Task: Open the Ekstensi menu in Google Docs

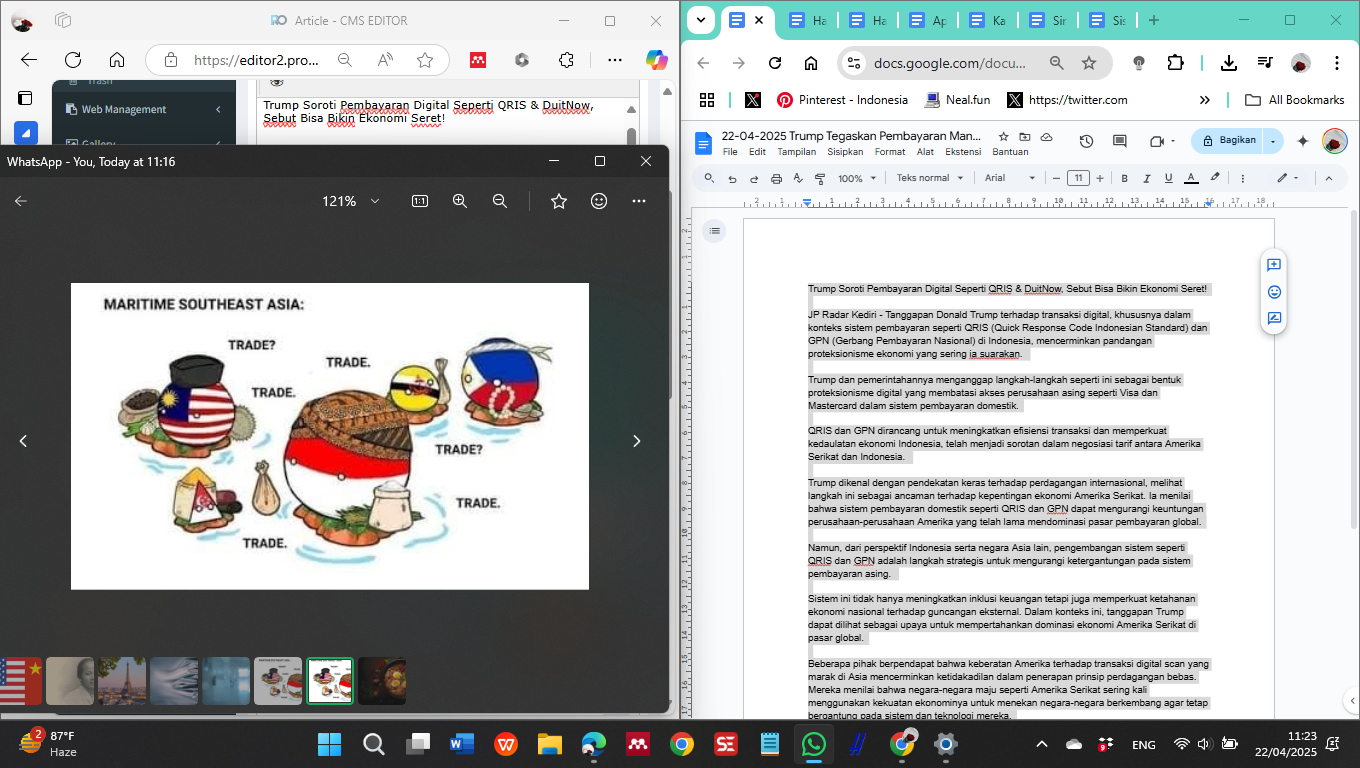Action: 963,152
